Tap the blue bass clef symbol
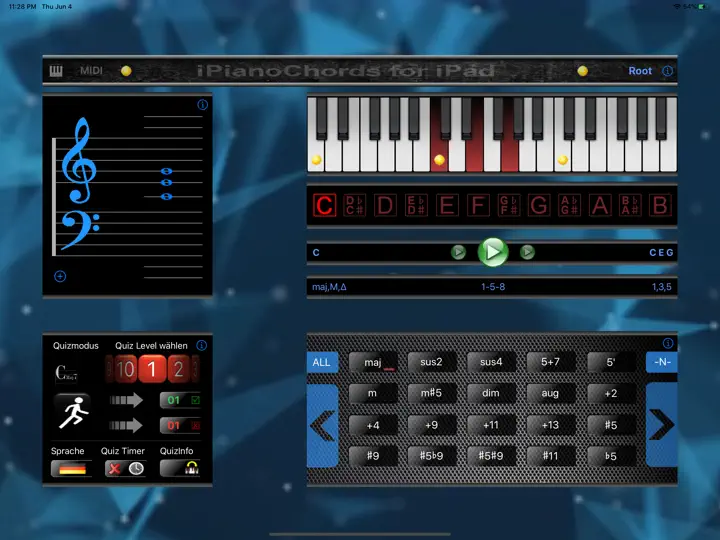Image resolution: width=720 pixels, height=540 pixels. (x=80, y=230)
